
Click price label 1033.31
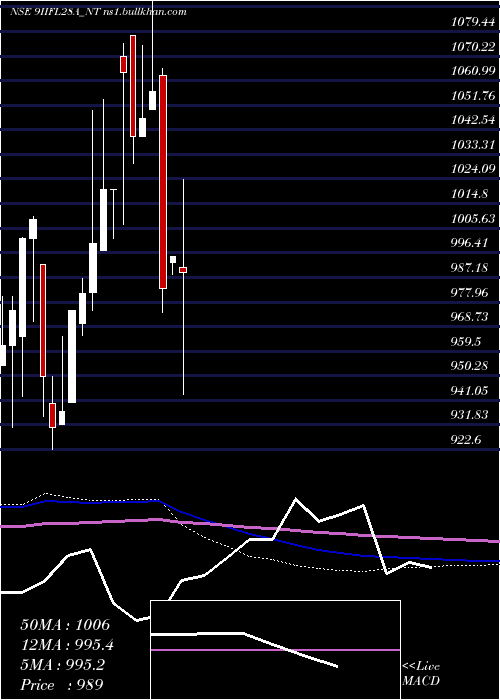pos(473,144)
